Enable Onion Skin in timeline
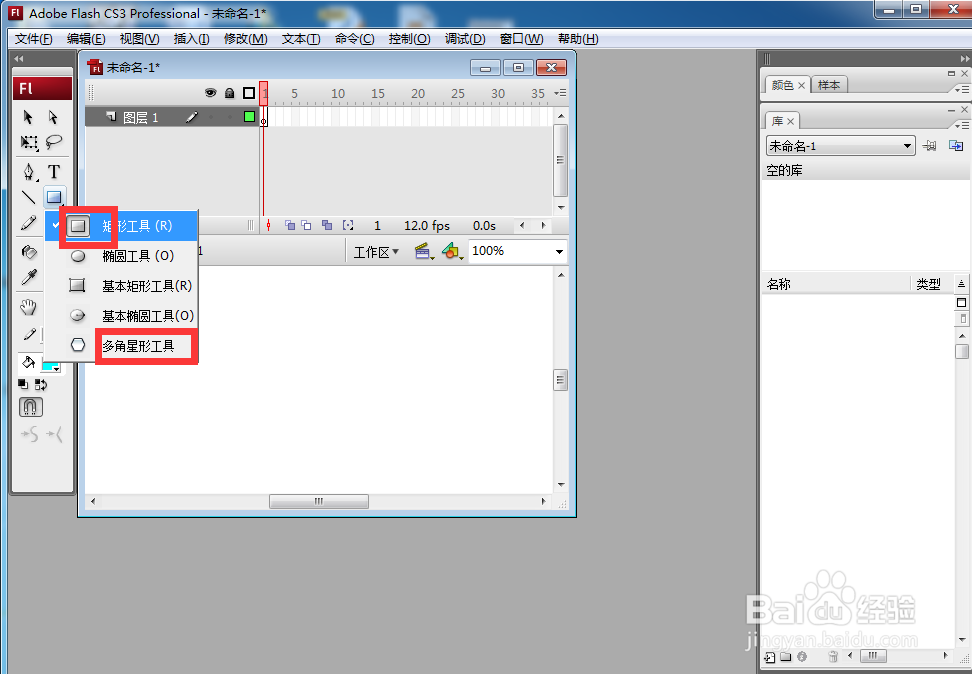 pos(289,225)
